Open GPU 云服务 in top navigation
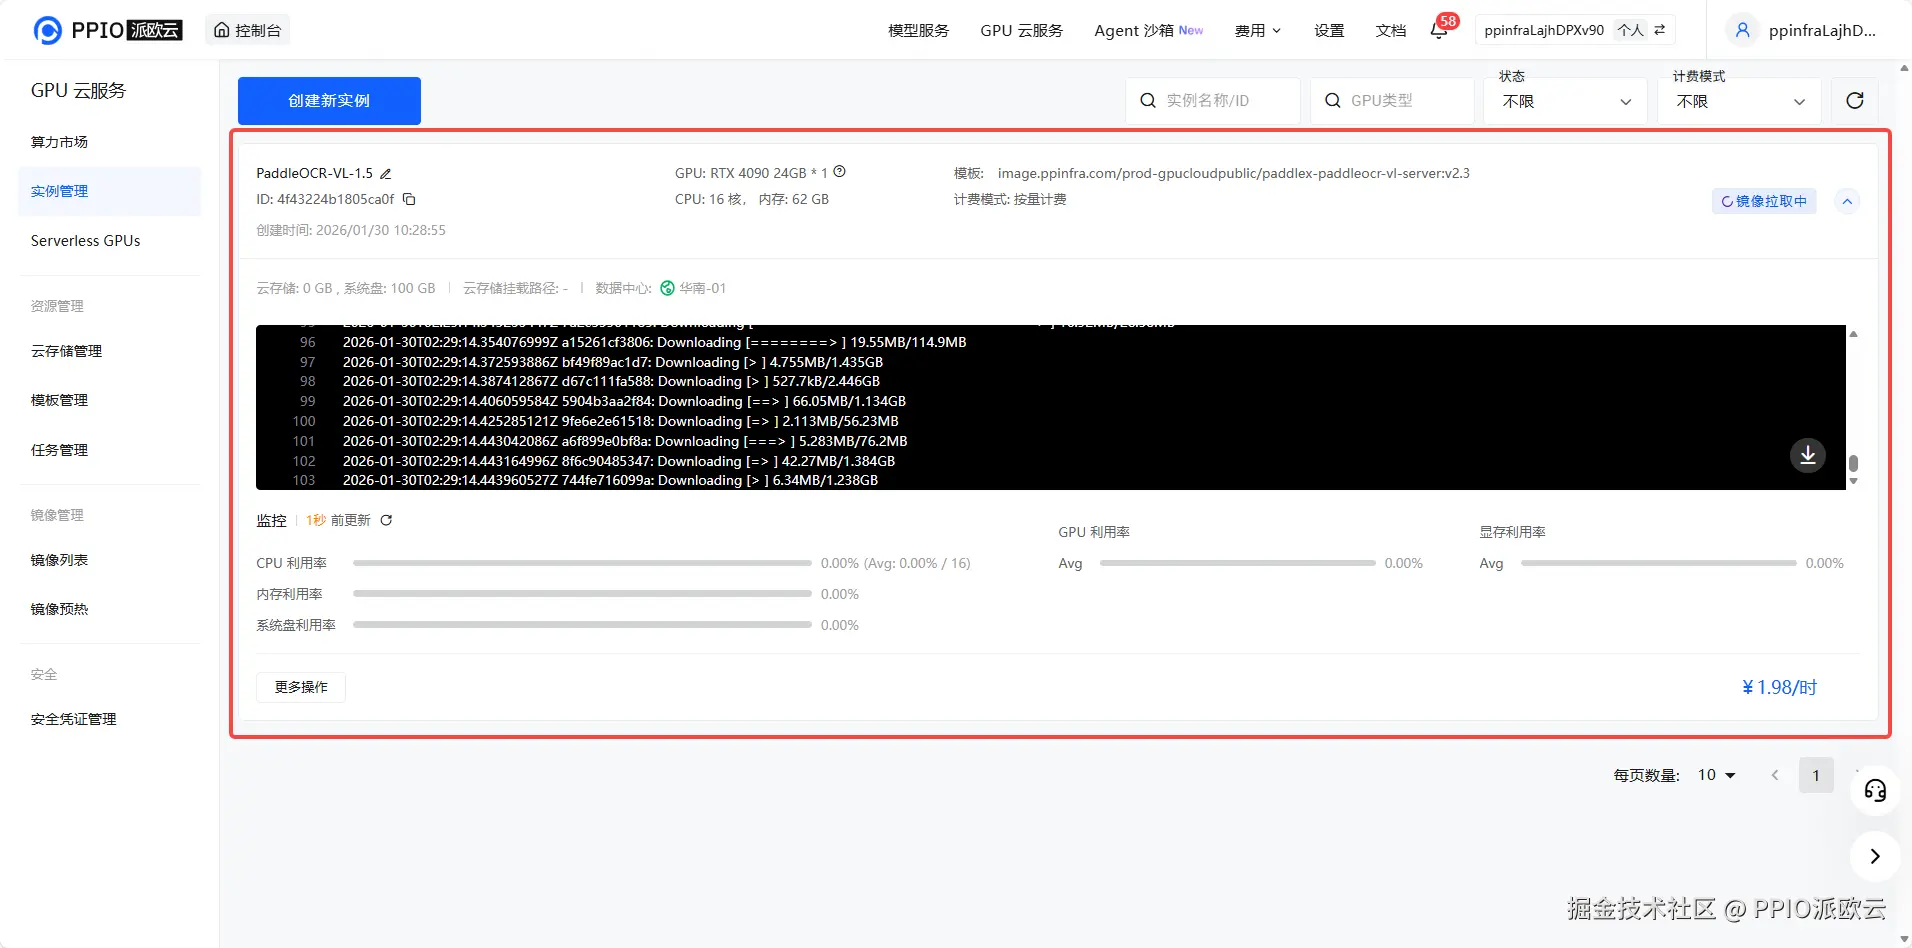 pyautogui.click(x=1021, y=31)
